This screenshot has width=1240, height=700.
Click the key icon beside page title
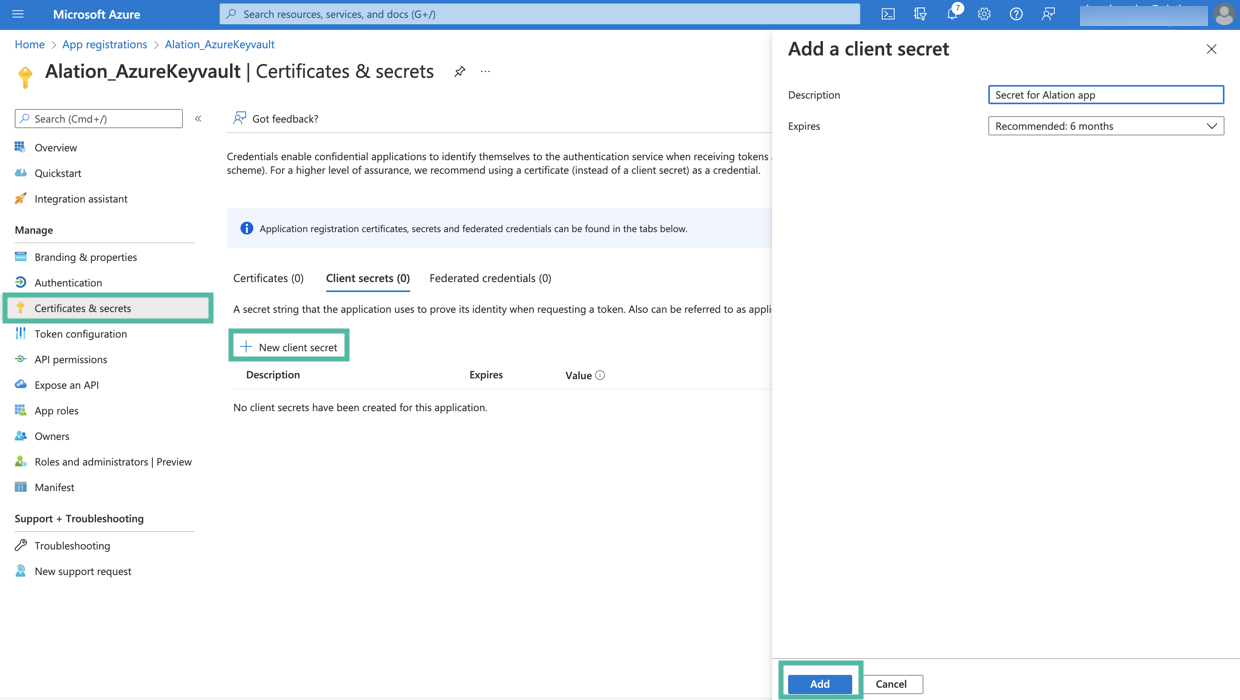click(x=25, y=76)
